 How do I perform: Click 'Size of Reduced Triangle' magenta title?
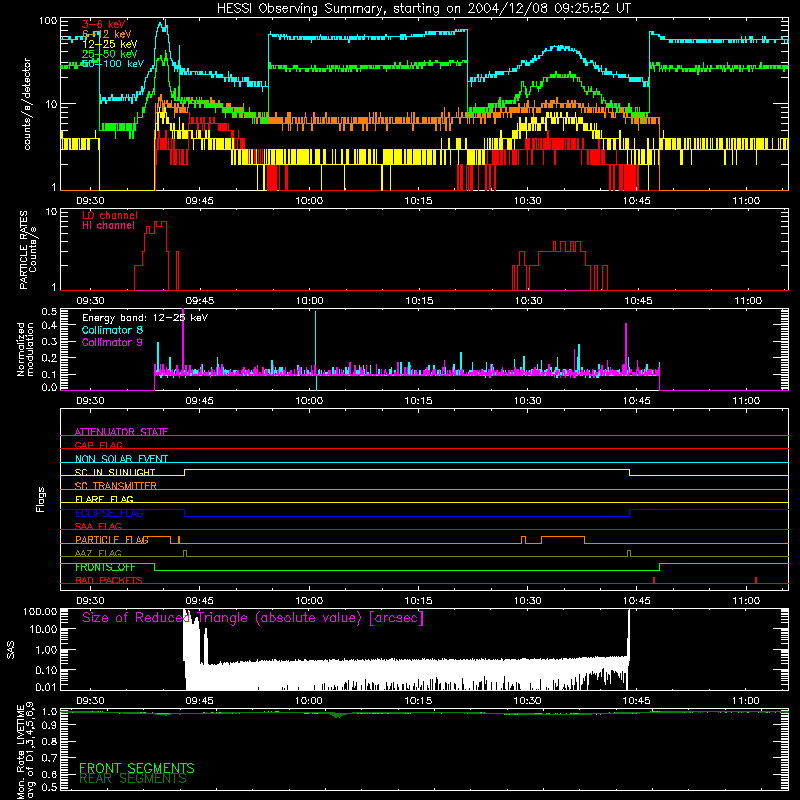tap(253, 618)
